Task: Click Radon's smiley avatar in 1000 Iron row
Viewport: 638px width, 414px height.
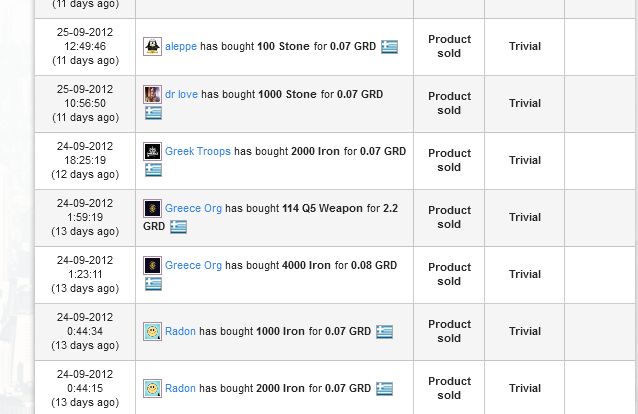Action: click(x=152, y=331)
